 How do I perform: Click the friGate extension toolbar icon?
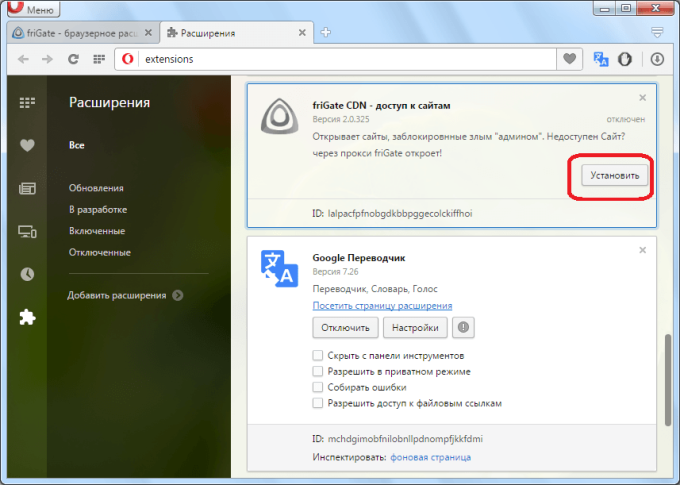click(625, 59)
